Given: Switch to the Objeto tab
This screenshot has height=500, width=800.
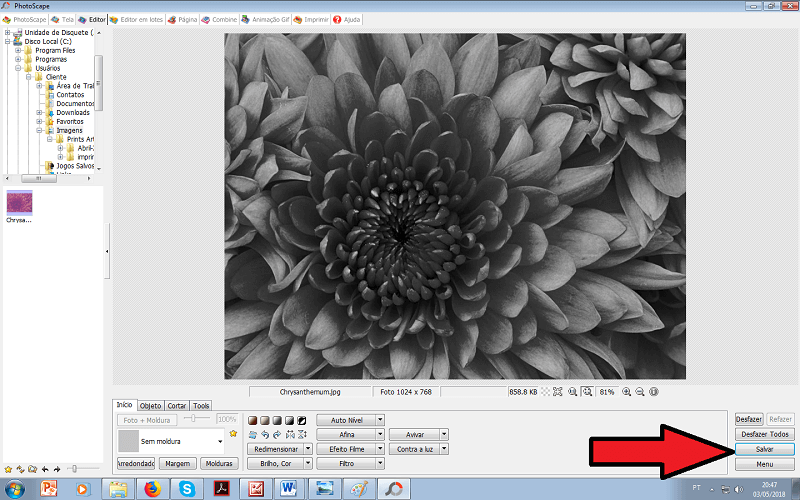Looking at the screenshot, I should [x=151, y=405].
